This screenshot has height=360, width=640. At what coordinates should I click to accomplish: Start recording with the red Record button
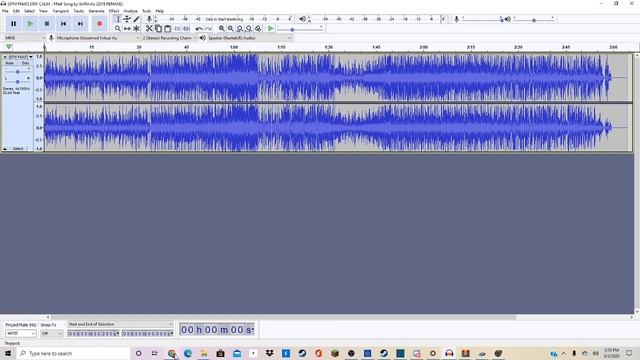[99, 24]
